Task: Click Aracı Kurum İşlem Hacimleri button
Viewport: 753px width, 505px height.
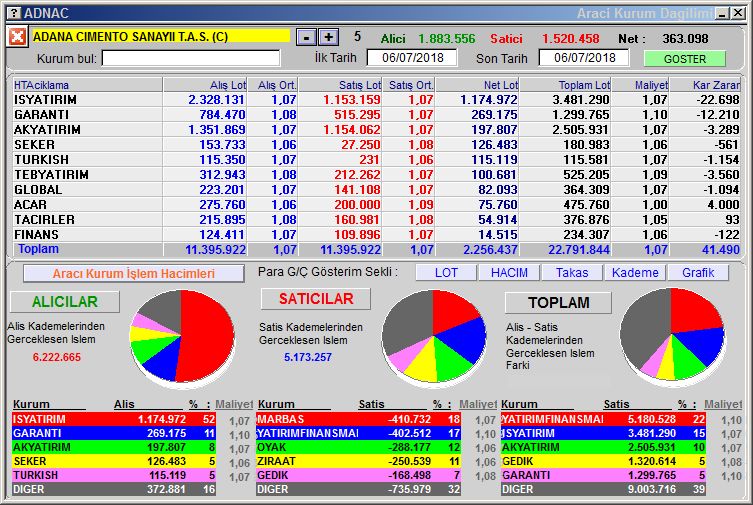Action: point(134,274)
